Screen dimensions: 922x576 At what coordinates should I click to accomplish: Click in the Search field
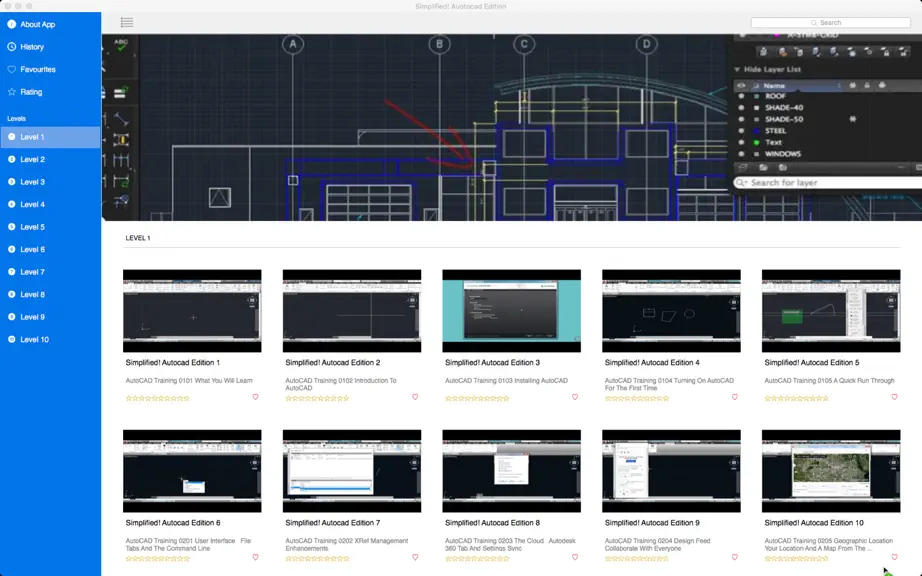[830, 22]
